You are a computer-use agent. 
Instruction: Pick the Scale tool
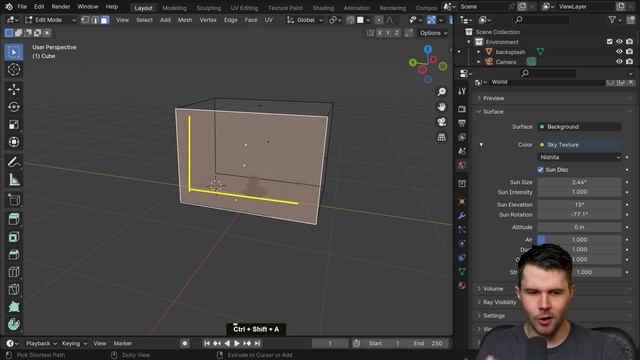(x=13, y=124)
